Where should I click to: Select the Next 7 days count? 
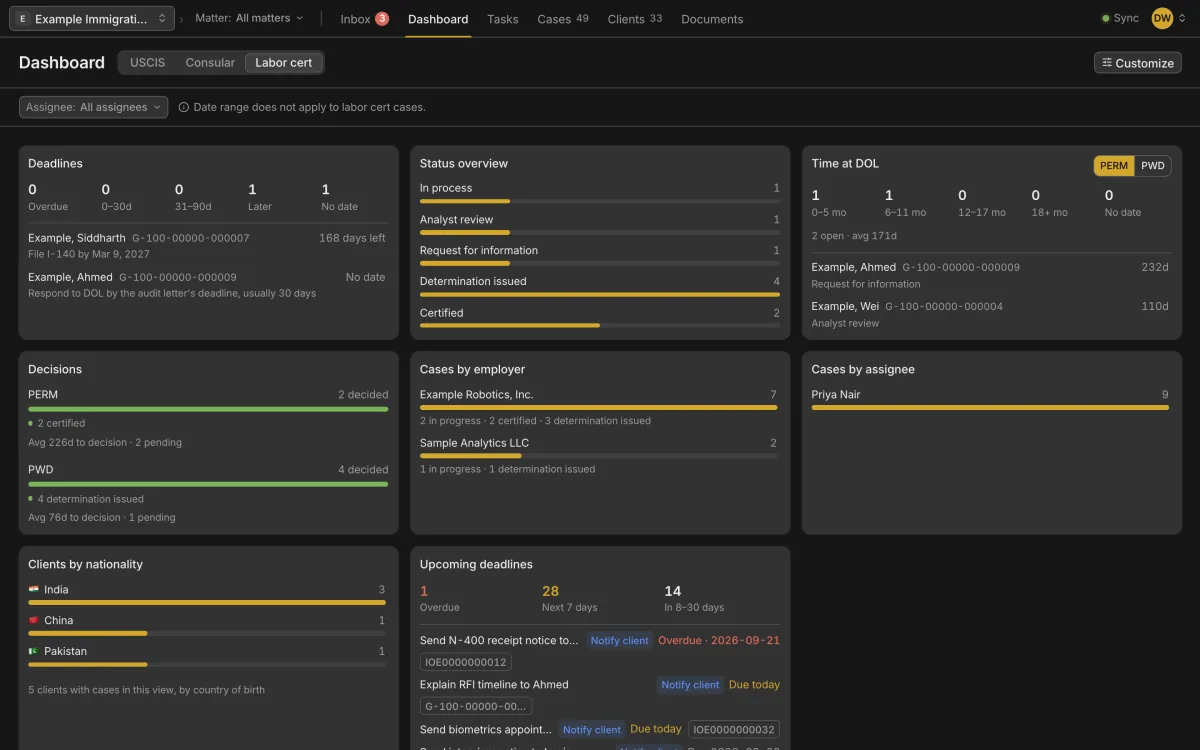[570, 598]
